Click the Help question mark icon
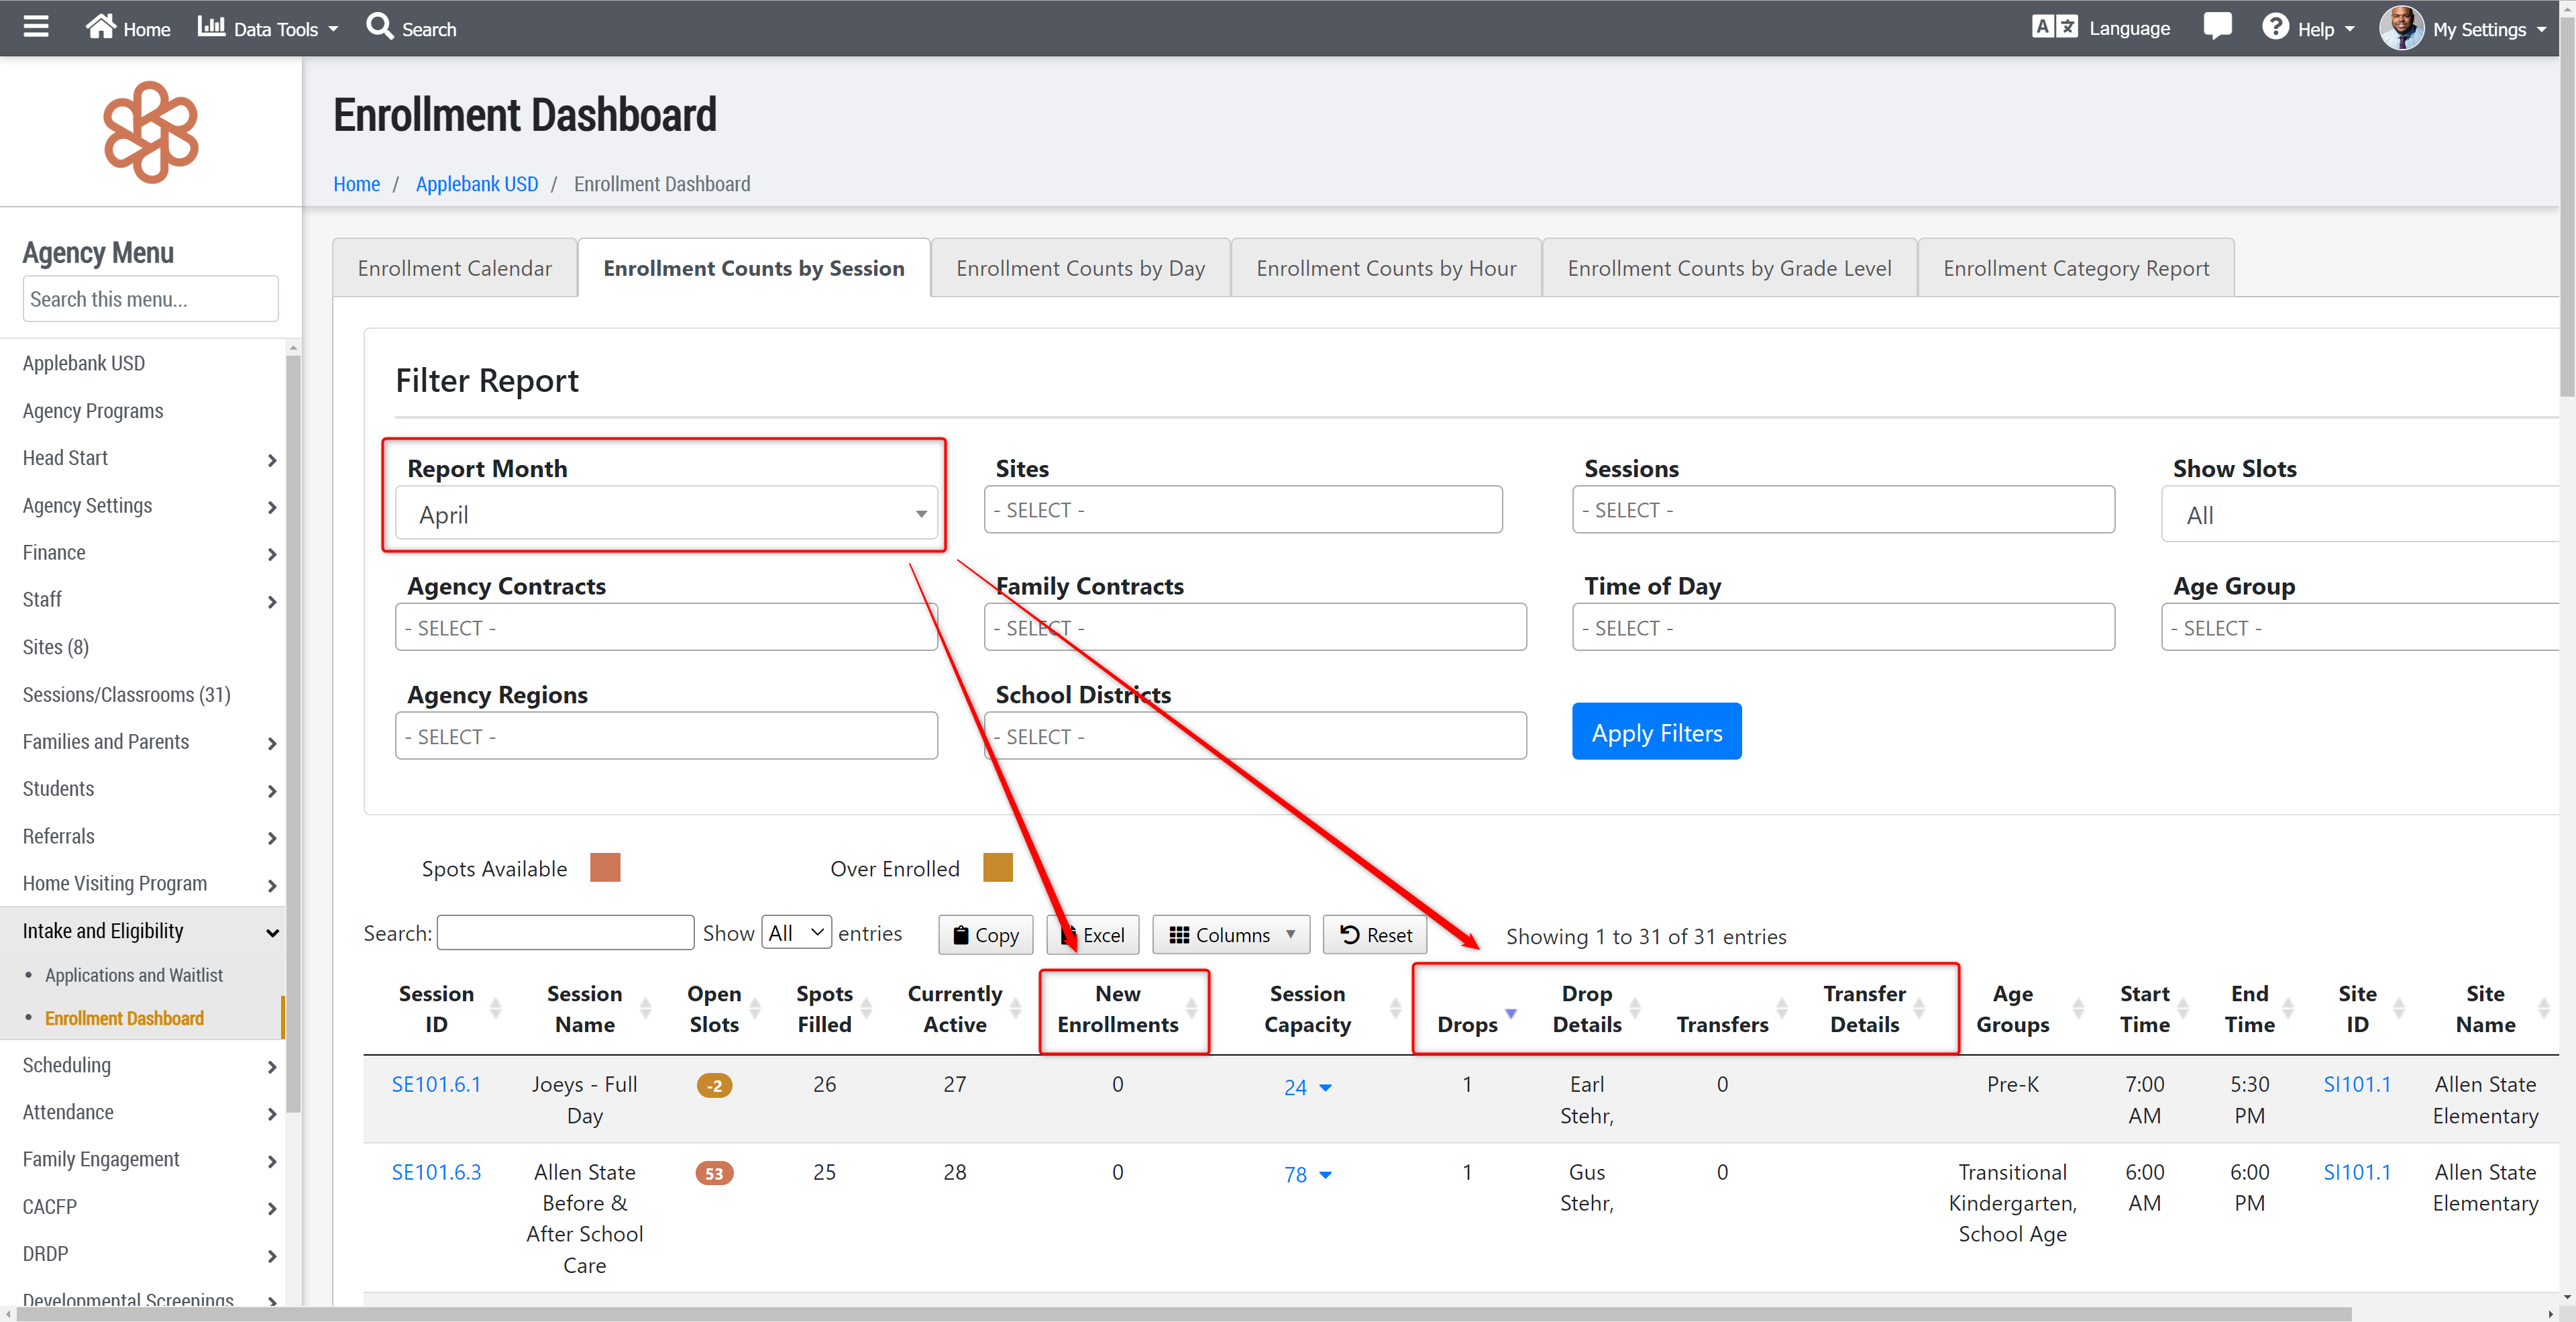2576x1322 pixels. pyautogui.click(x=2275, y=27)
